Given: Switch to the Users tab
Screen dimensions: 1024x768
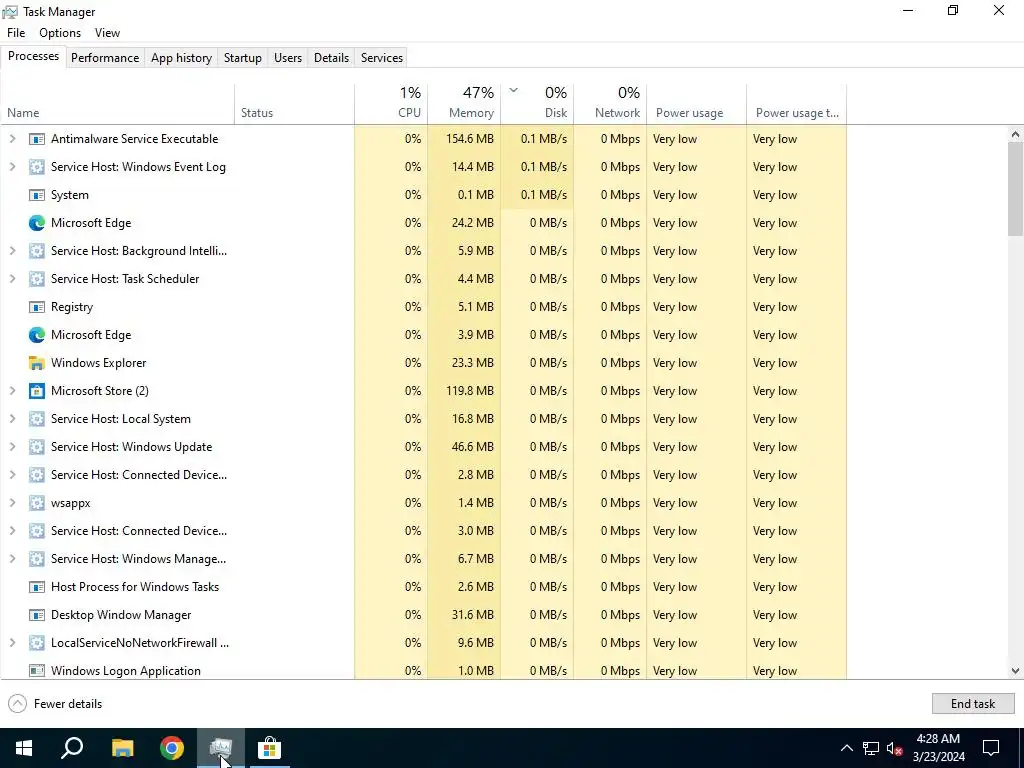Looking at the screenshot, I should tap(288, 57).
